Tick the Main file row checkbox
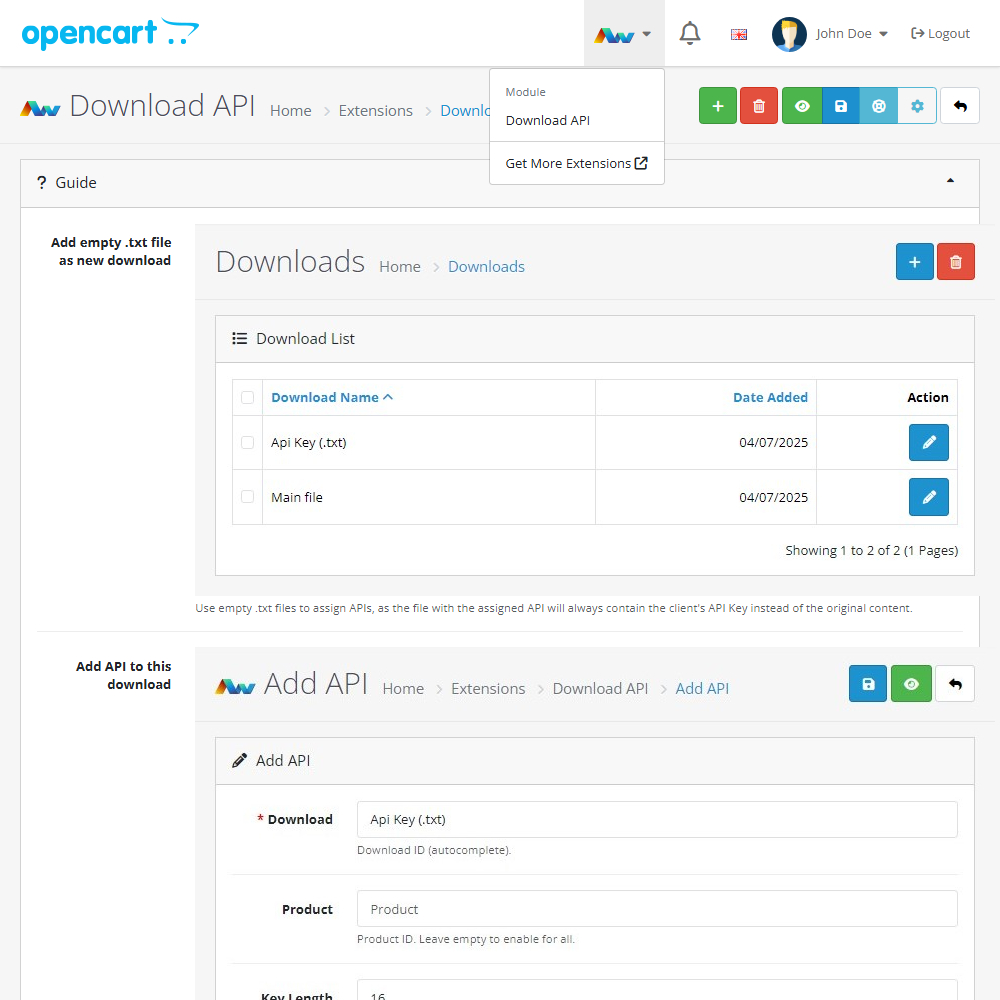Screen dimensions: 1000x1000 (247, 497)
